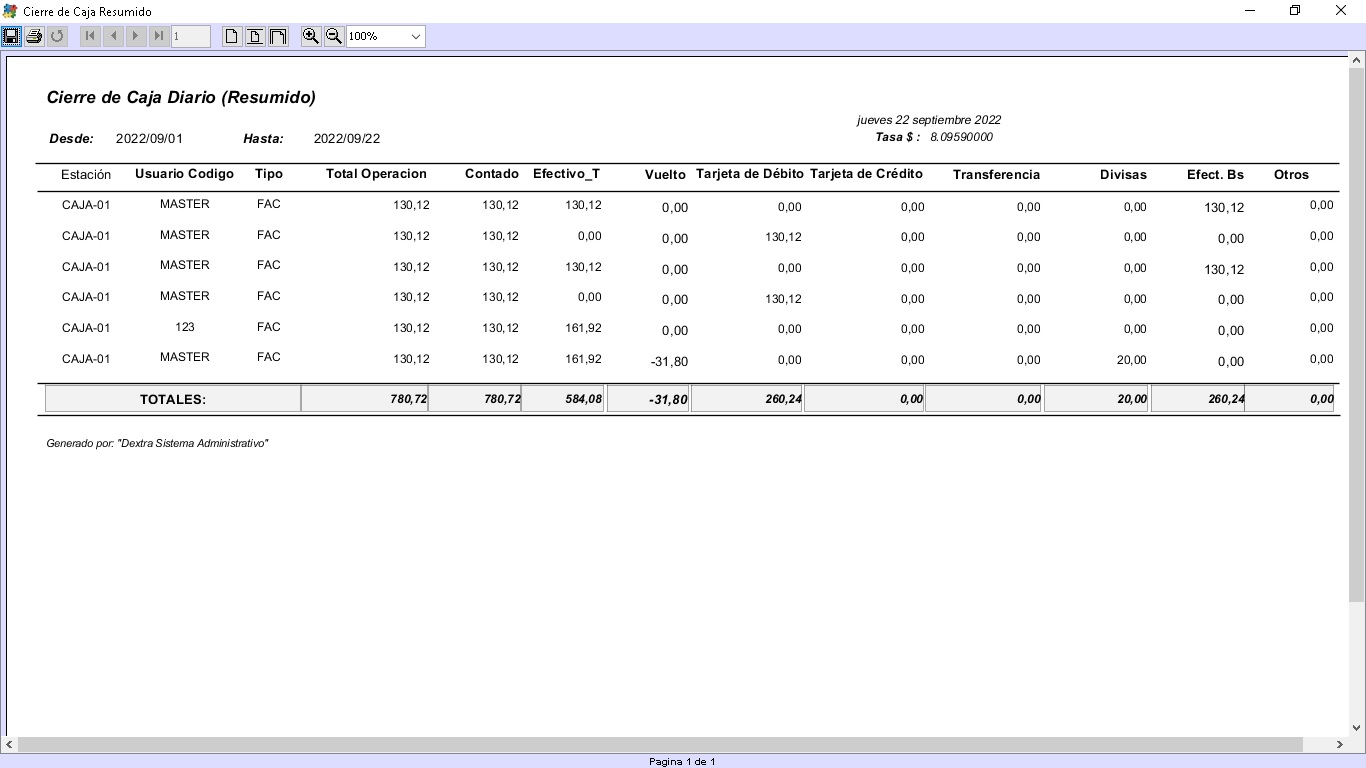The height and width of the screenshot is (768, 1366).
Task: Click the app icon in the title bar
Action: (11, 11)
